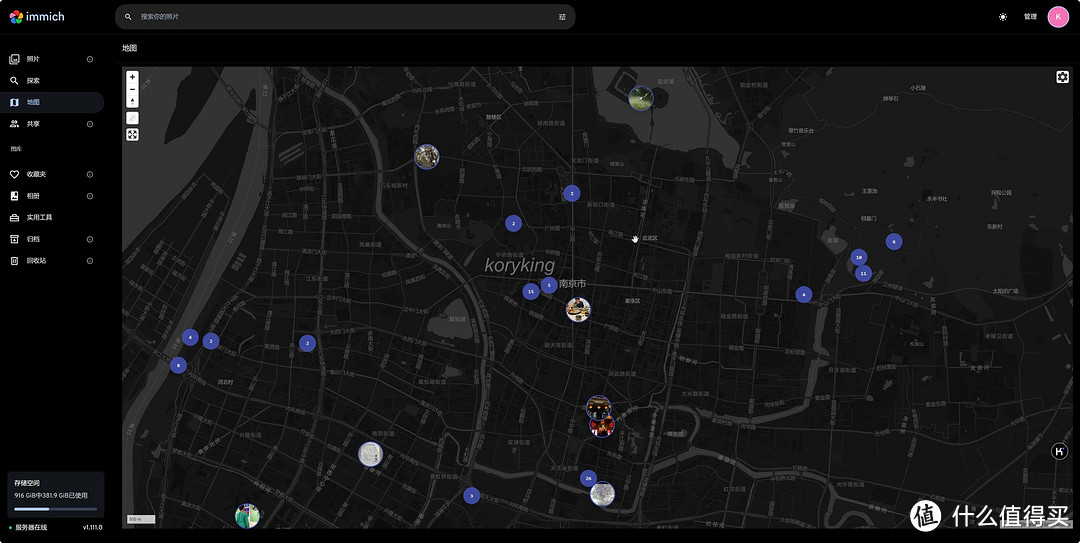Open search filter options icon

click(562, 17)
